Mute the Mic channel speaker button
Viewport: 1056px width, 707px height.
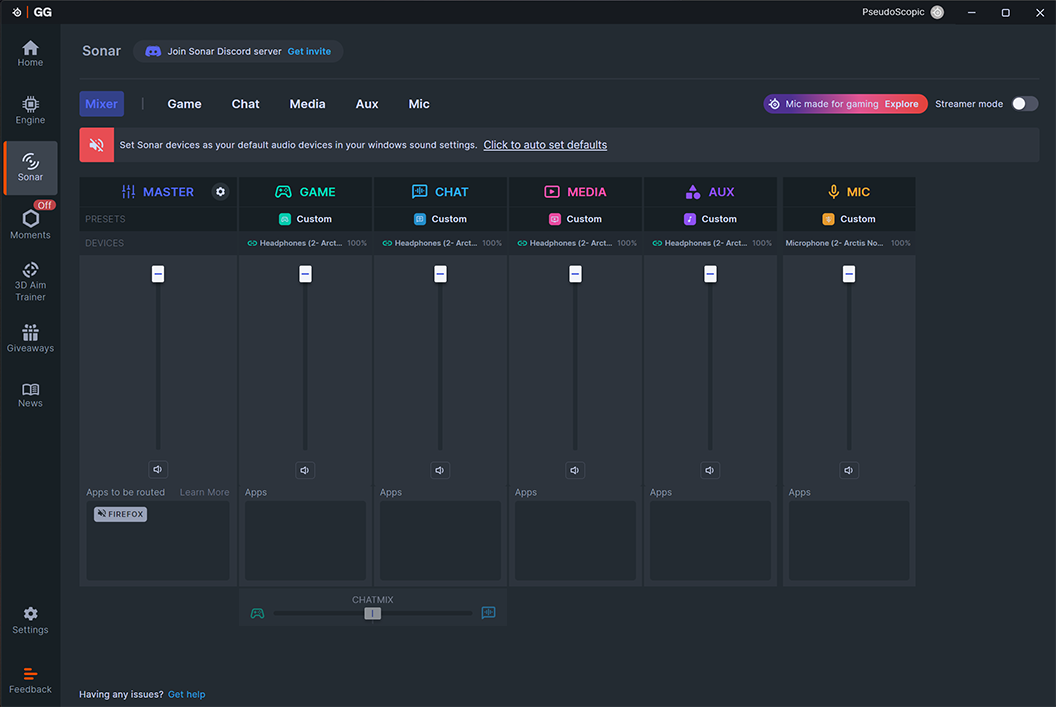click(x=849, y=470)
